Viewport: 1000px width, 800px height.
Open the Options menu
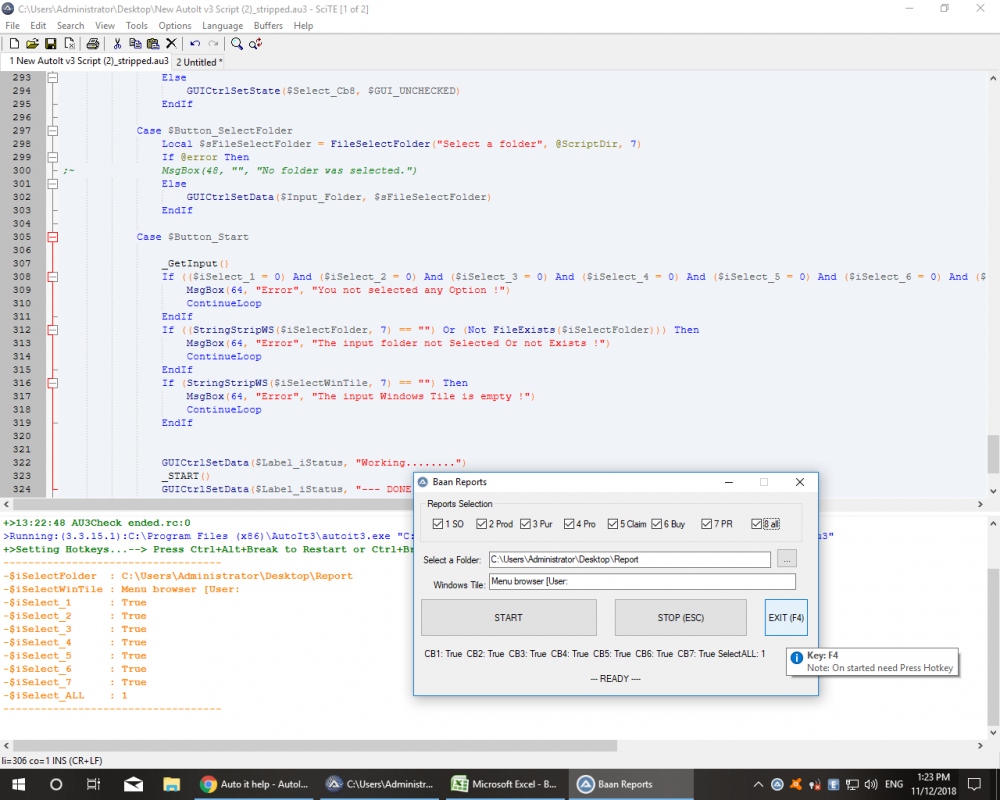pyautogui.click(x=175, y=26)
